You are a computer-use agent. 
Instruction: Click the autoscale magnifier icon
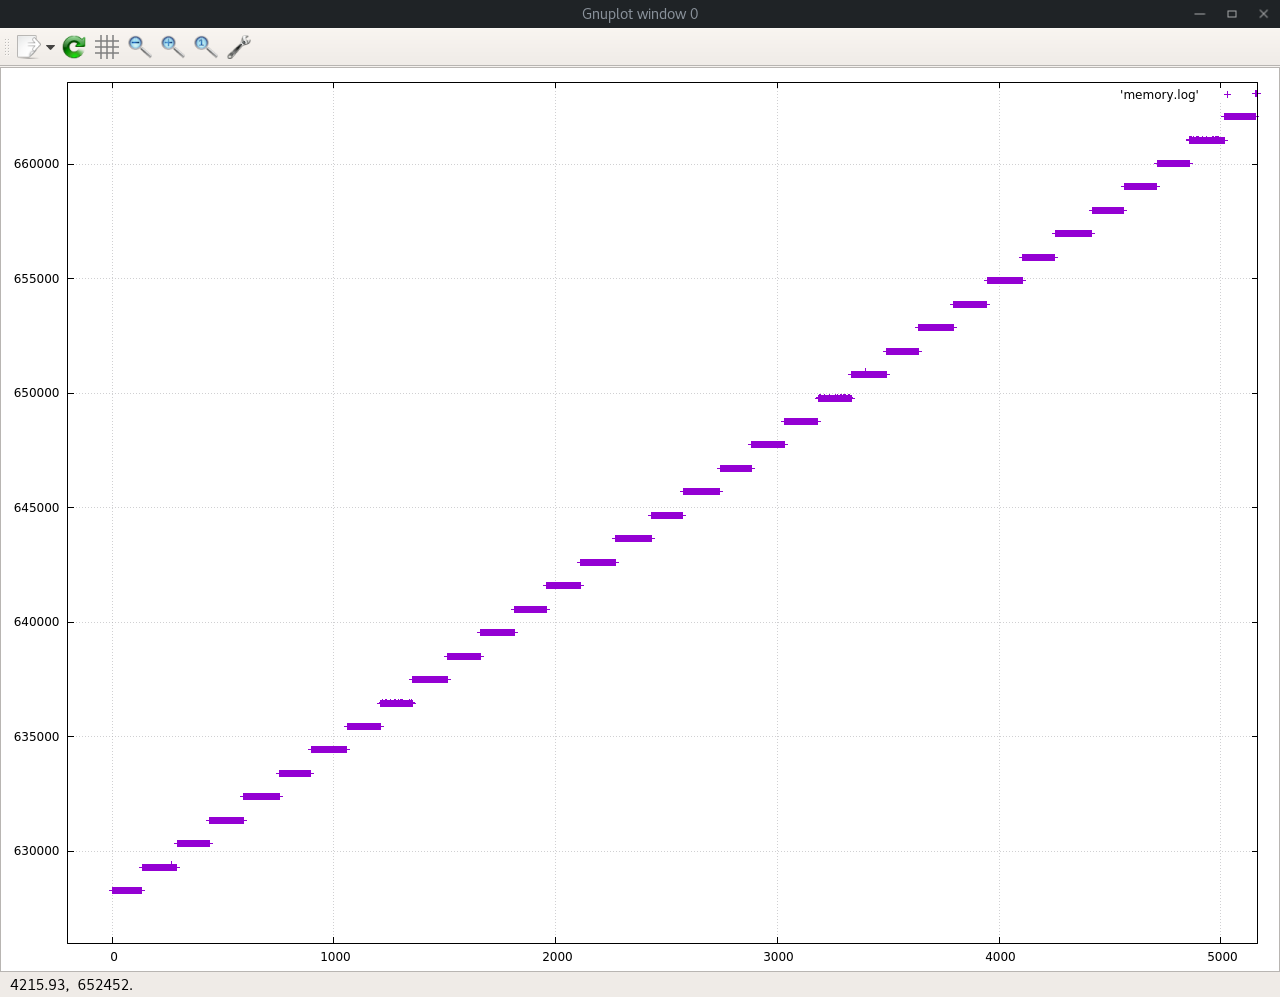pos(206,47)
